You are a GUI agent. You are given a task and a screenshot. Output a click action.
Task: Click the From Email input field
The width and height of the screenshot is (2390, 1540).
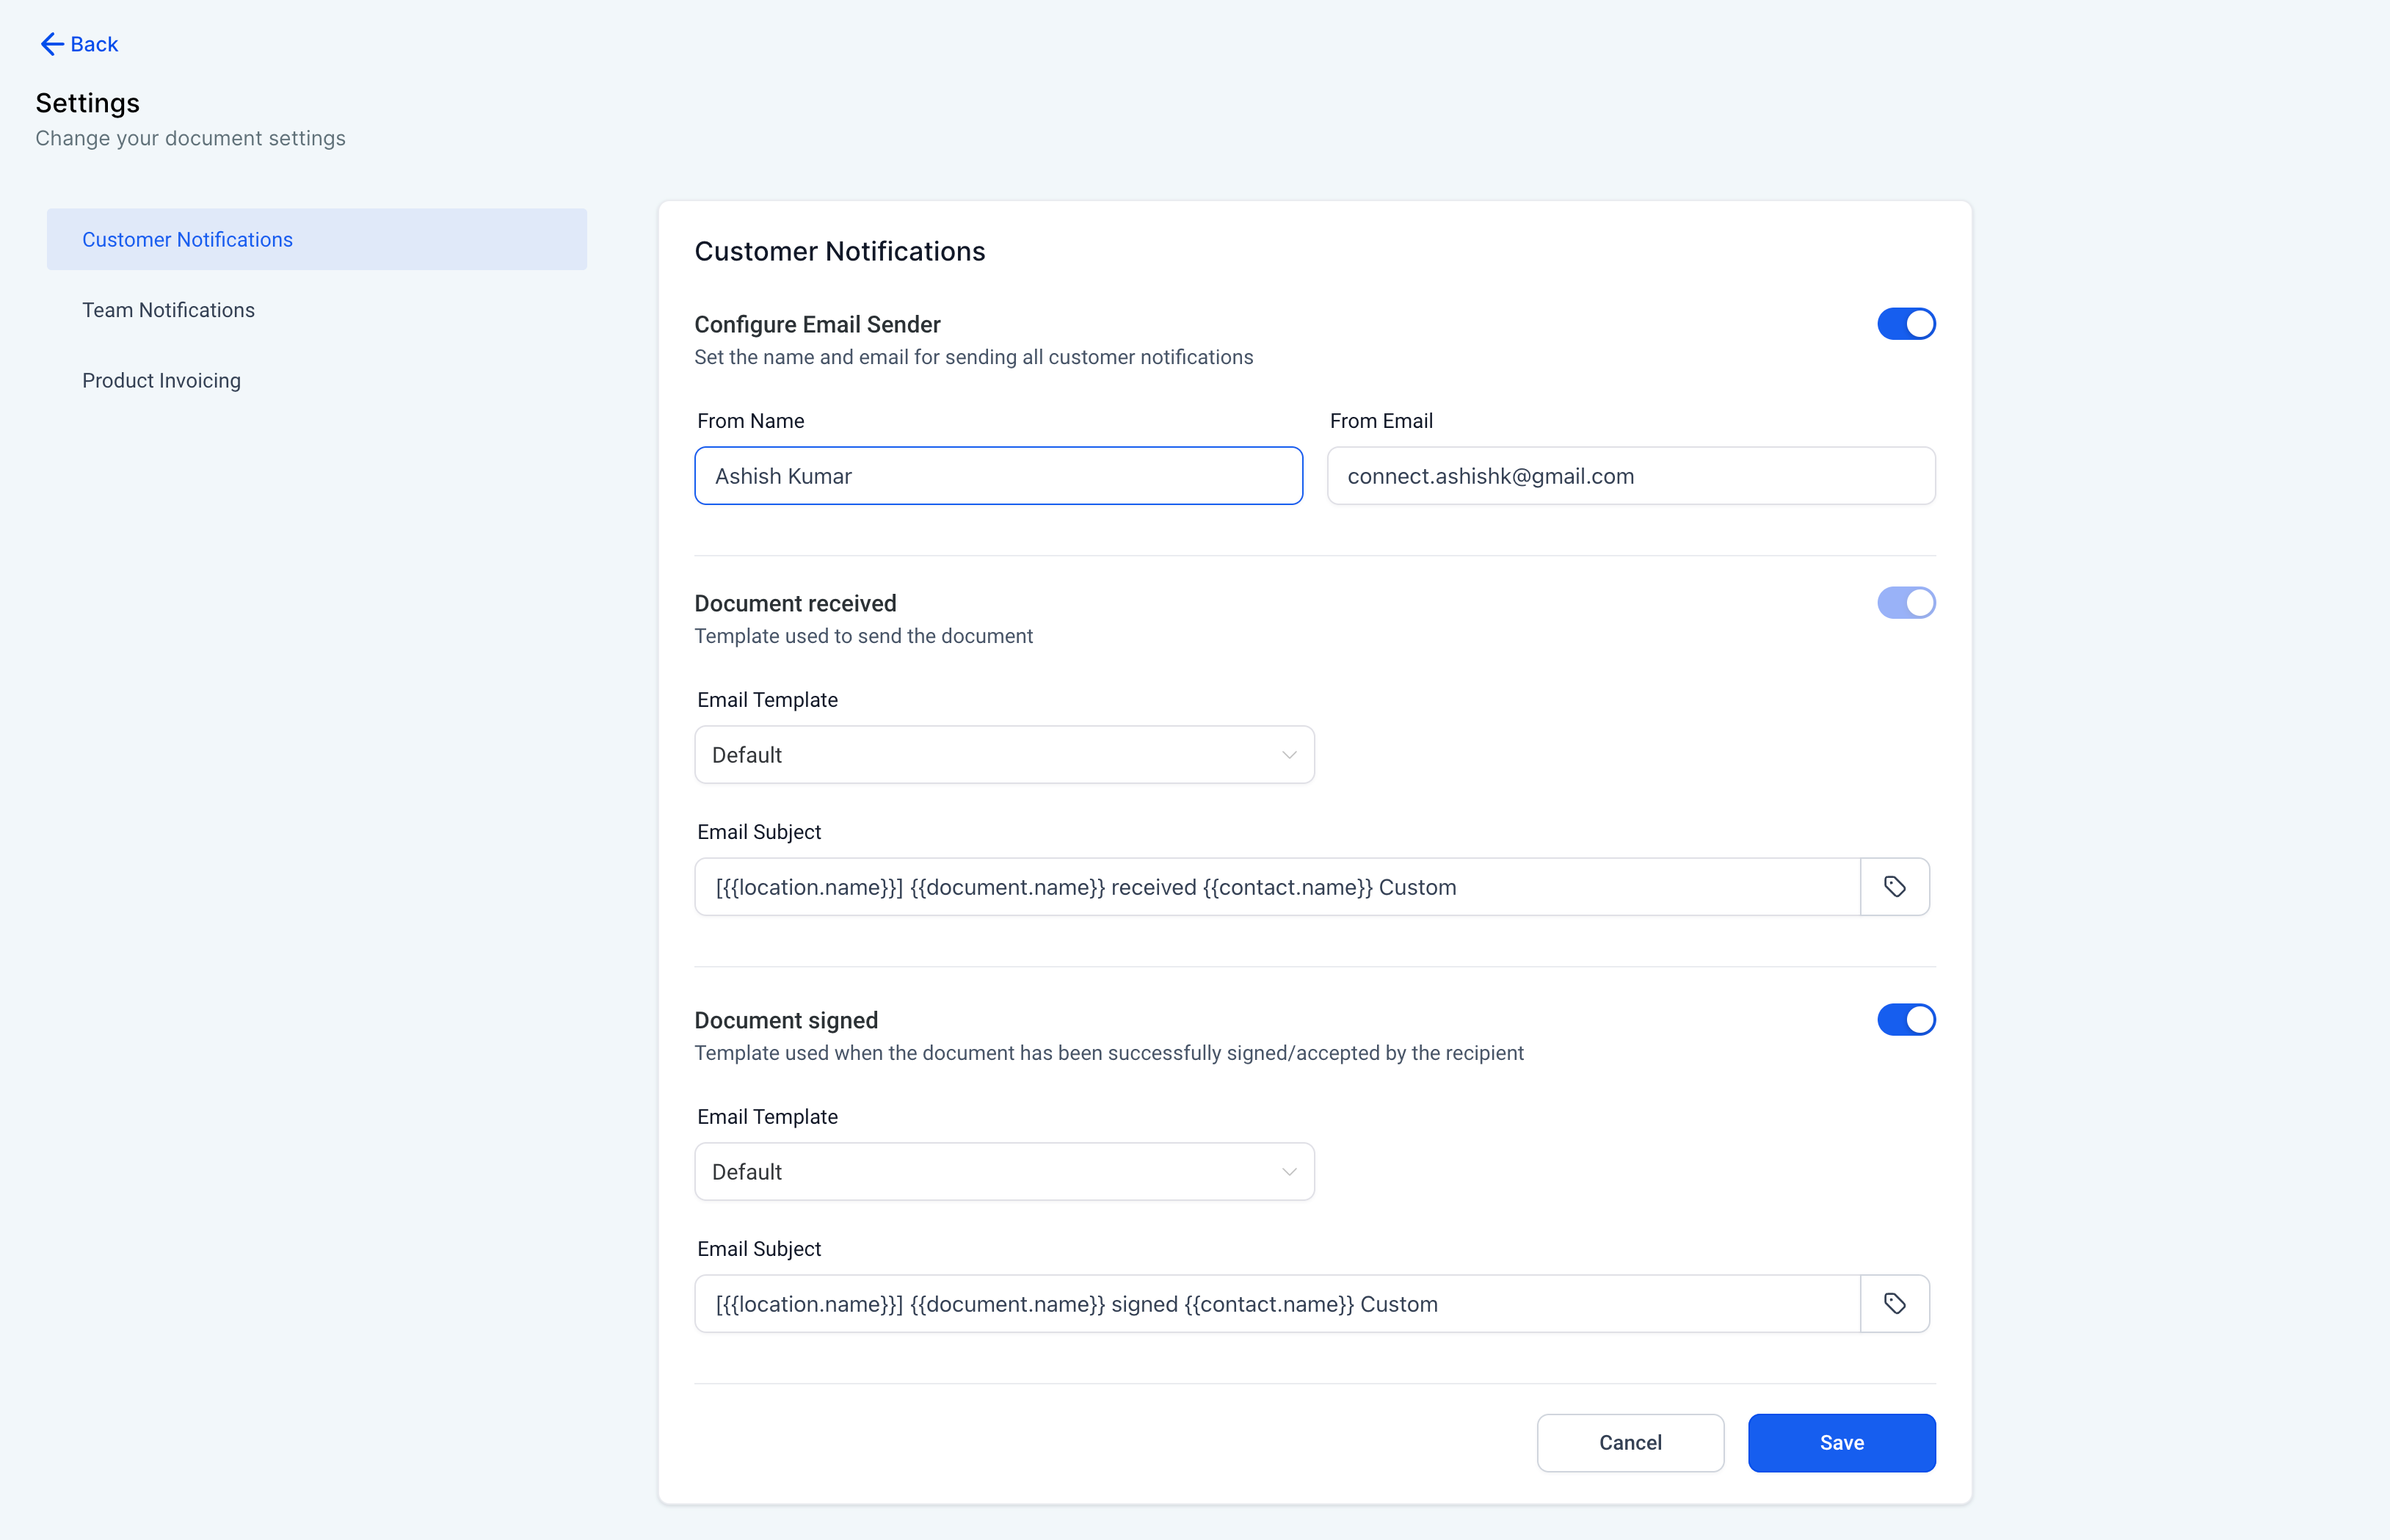pos(1630,476)
